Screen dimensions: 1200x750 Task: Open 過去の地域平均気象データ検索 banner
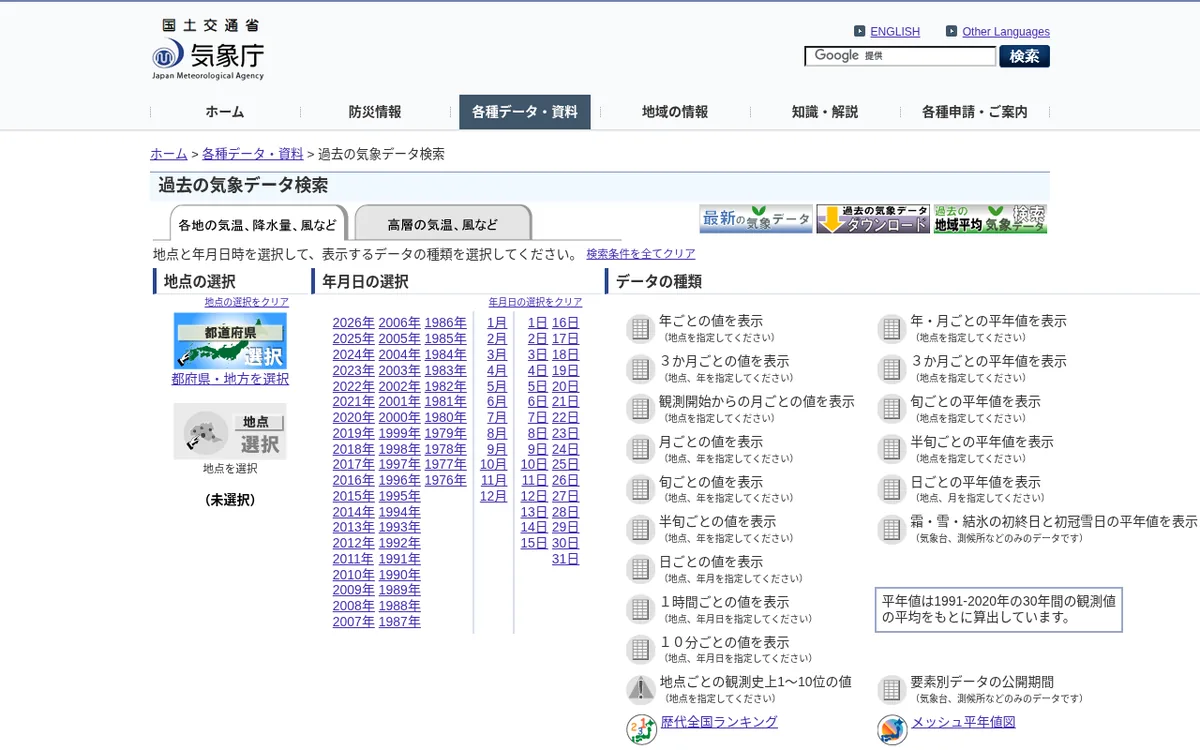[x=990, y=219]
